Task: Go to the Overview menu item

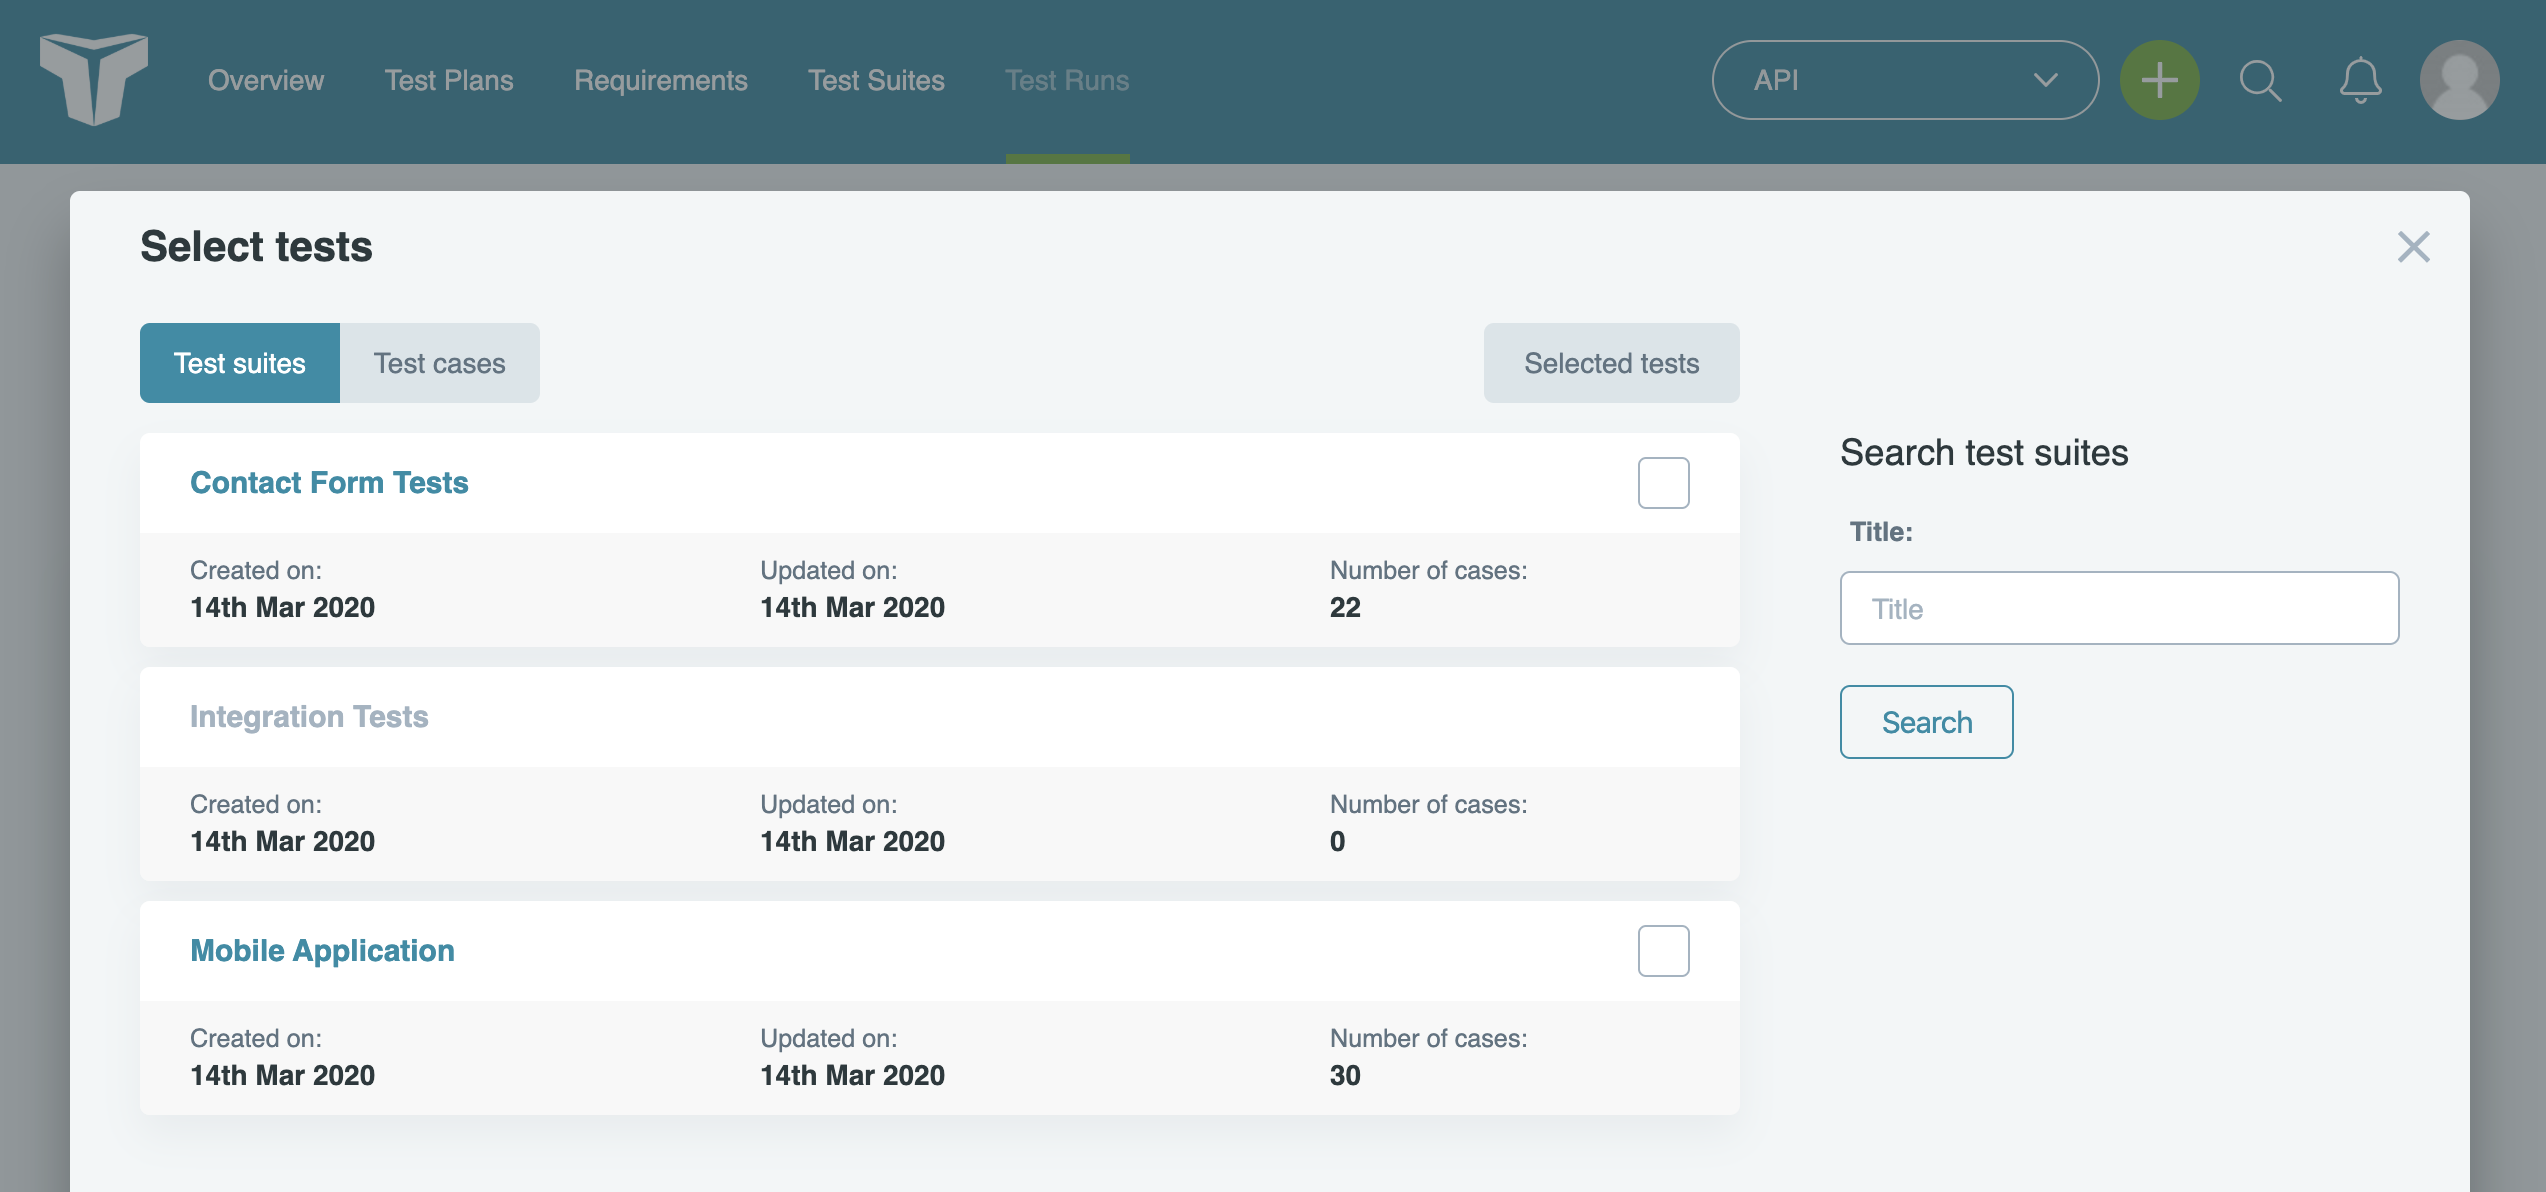Action: [266, 80]
